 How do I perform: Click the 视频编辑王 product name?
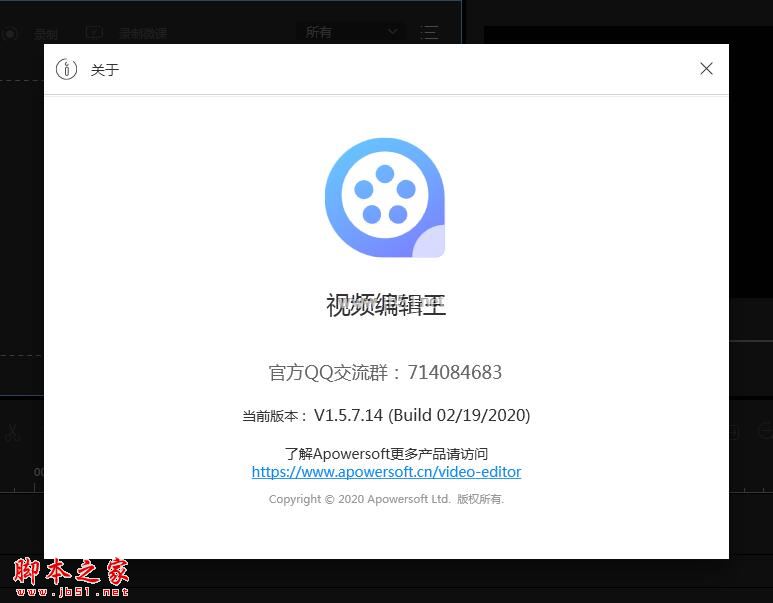(x=386, y=305)
